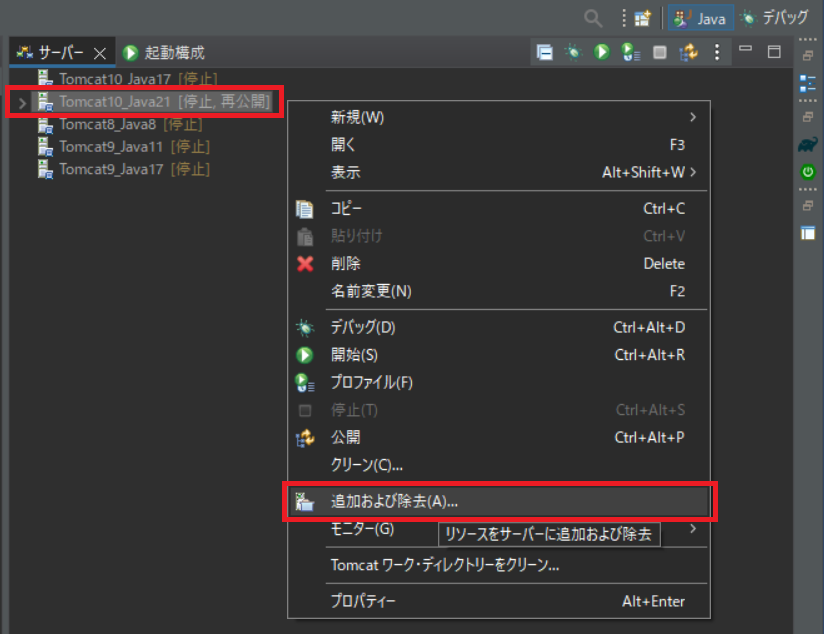This screenshot has width=824, height=634.
Task: Expand the Tomcat10_Java21 server node
Action: click(x=22, y=103)
